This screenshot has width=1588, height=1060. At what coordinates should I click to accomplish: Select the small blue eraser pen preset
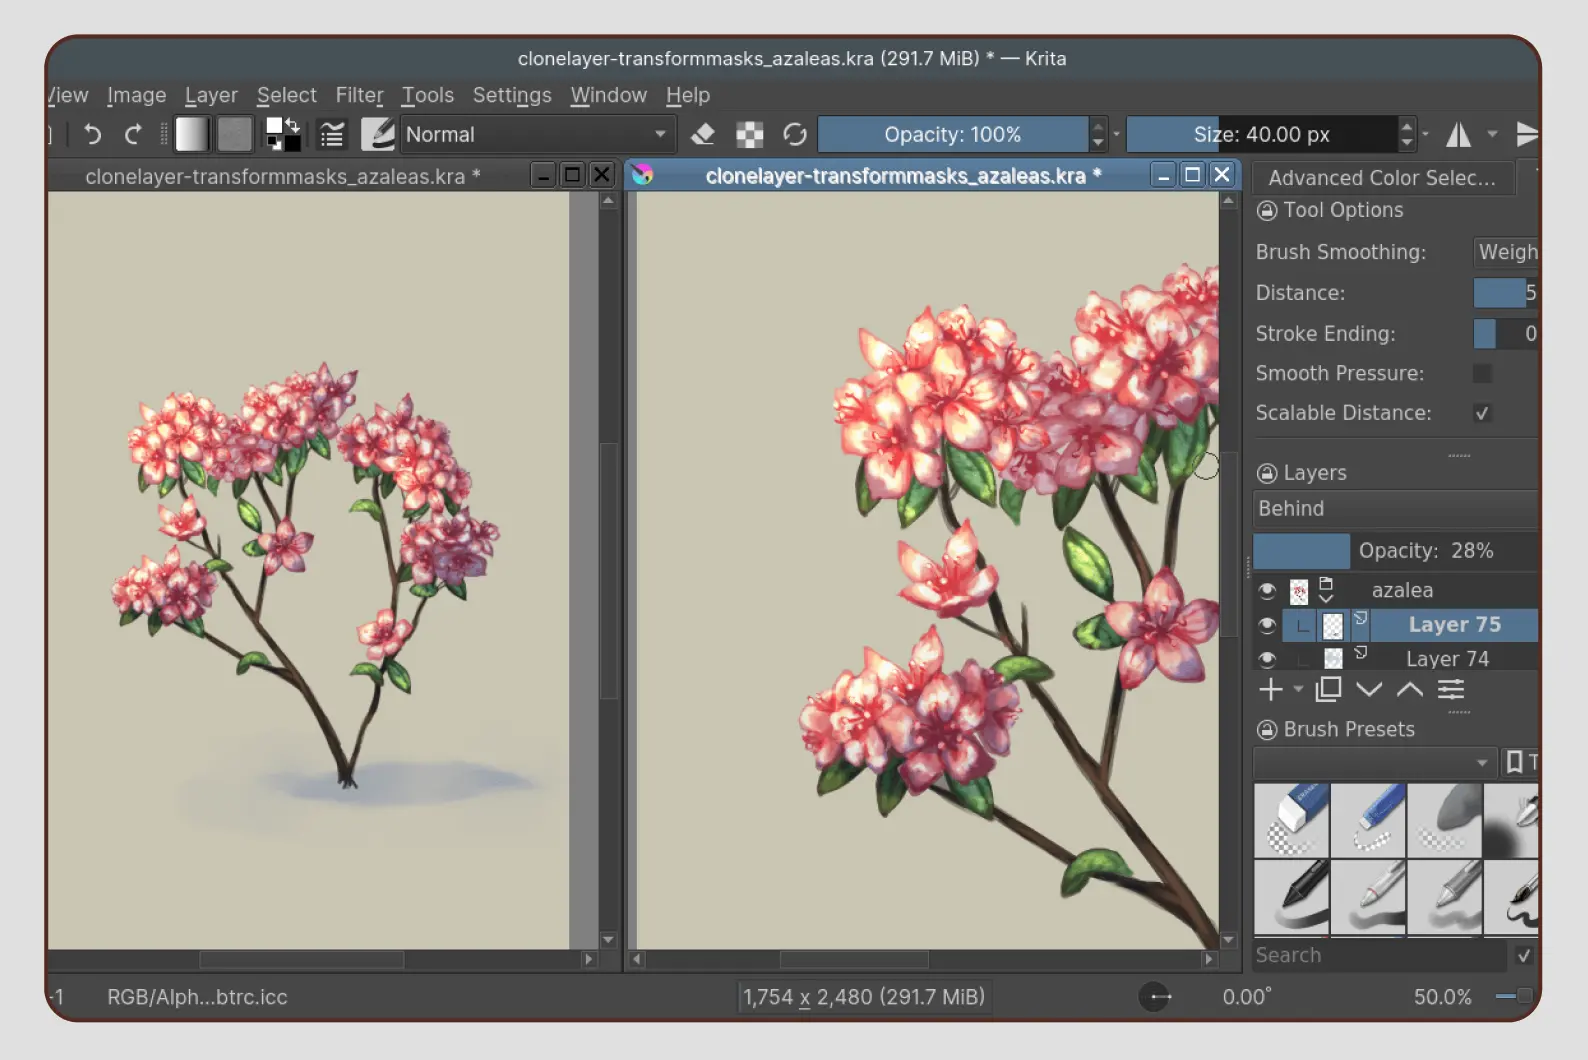click(1368, 820)
